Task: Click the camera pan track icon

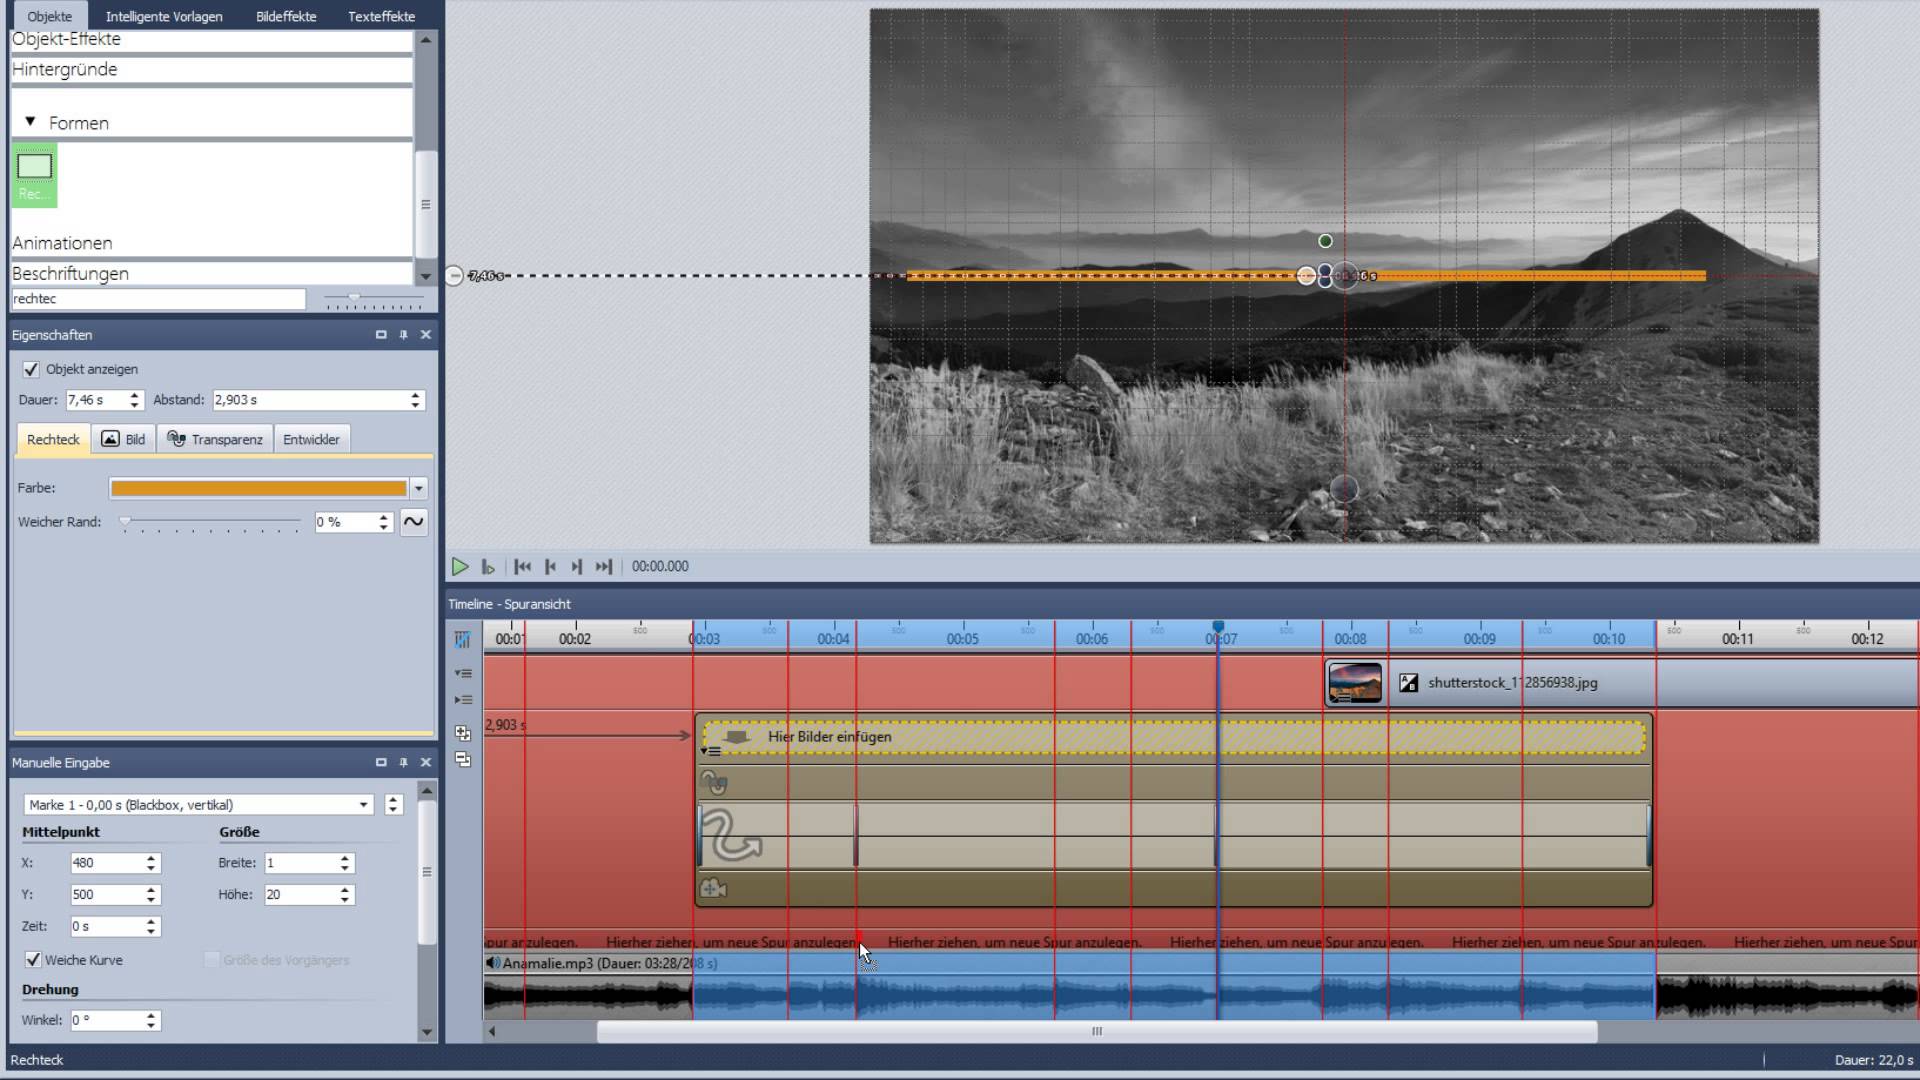Action: pos(713,888)
